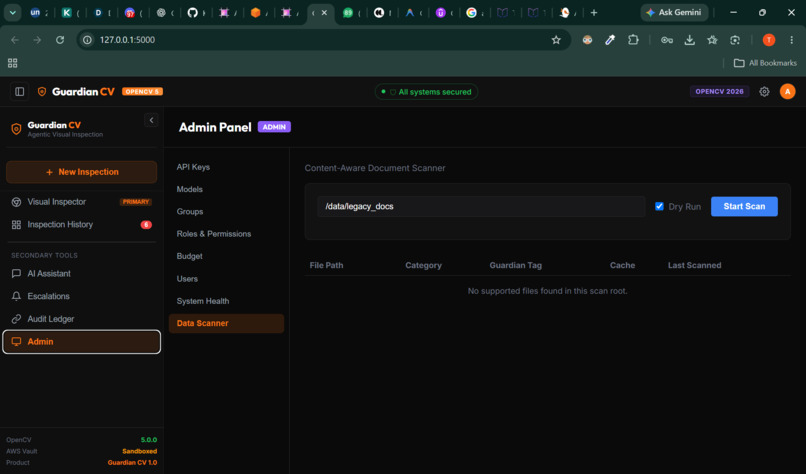Click the site info icon in address bar
The height and width of the screenshot is (474, 806).
[87, 40]
